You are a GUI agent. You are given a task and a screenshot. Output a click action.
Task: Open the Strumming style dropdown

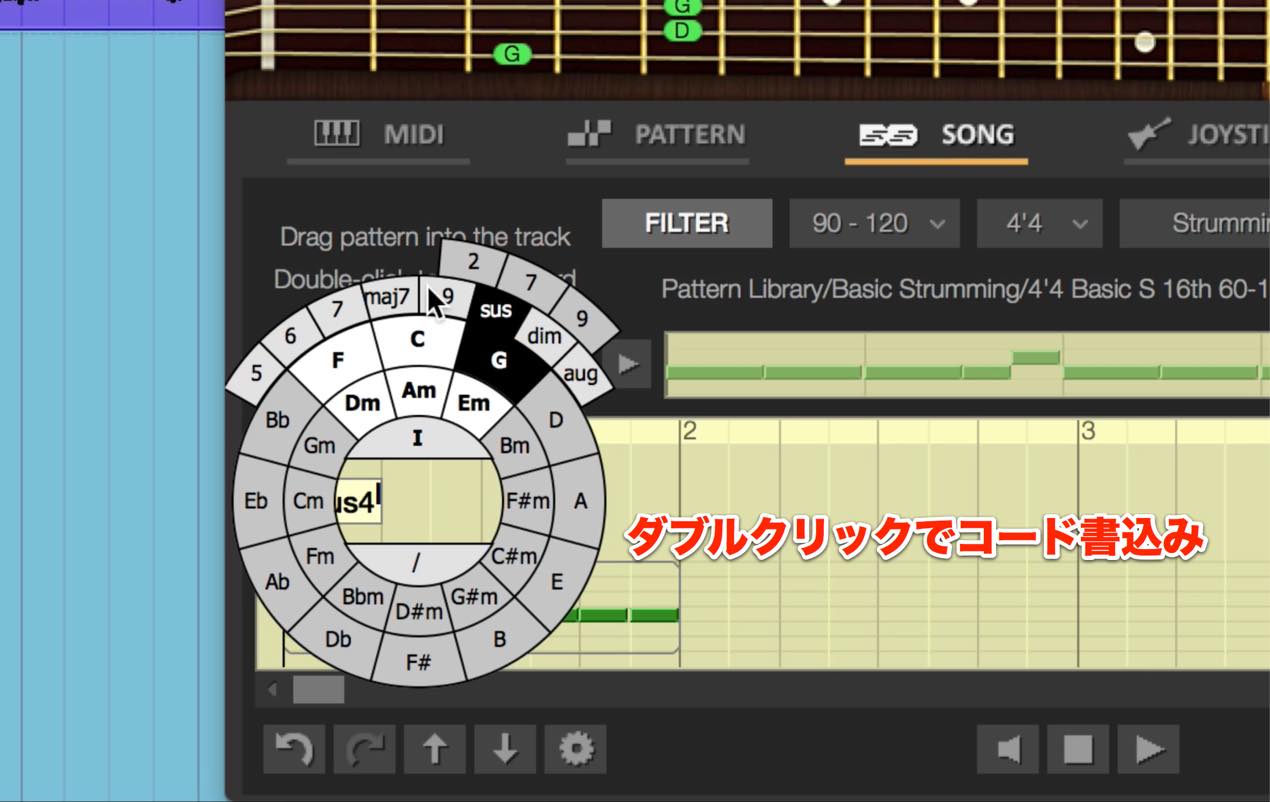point(1195,223)
